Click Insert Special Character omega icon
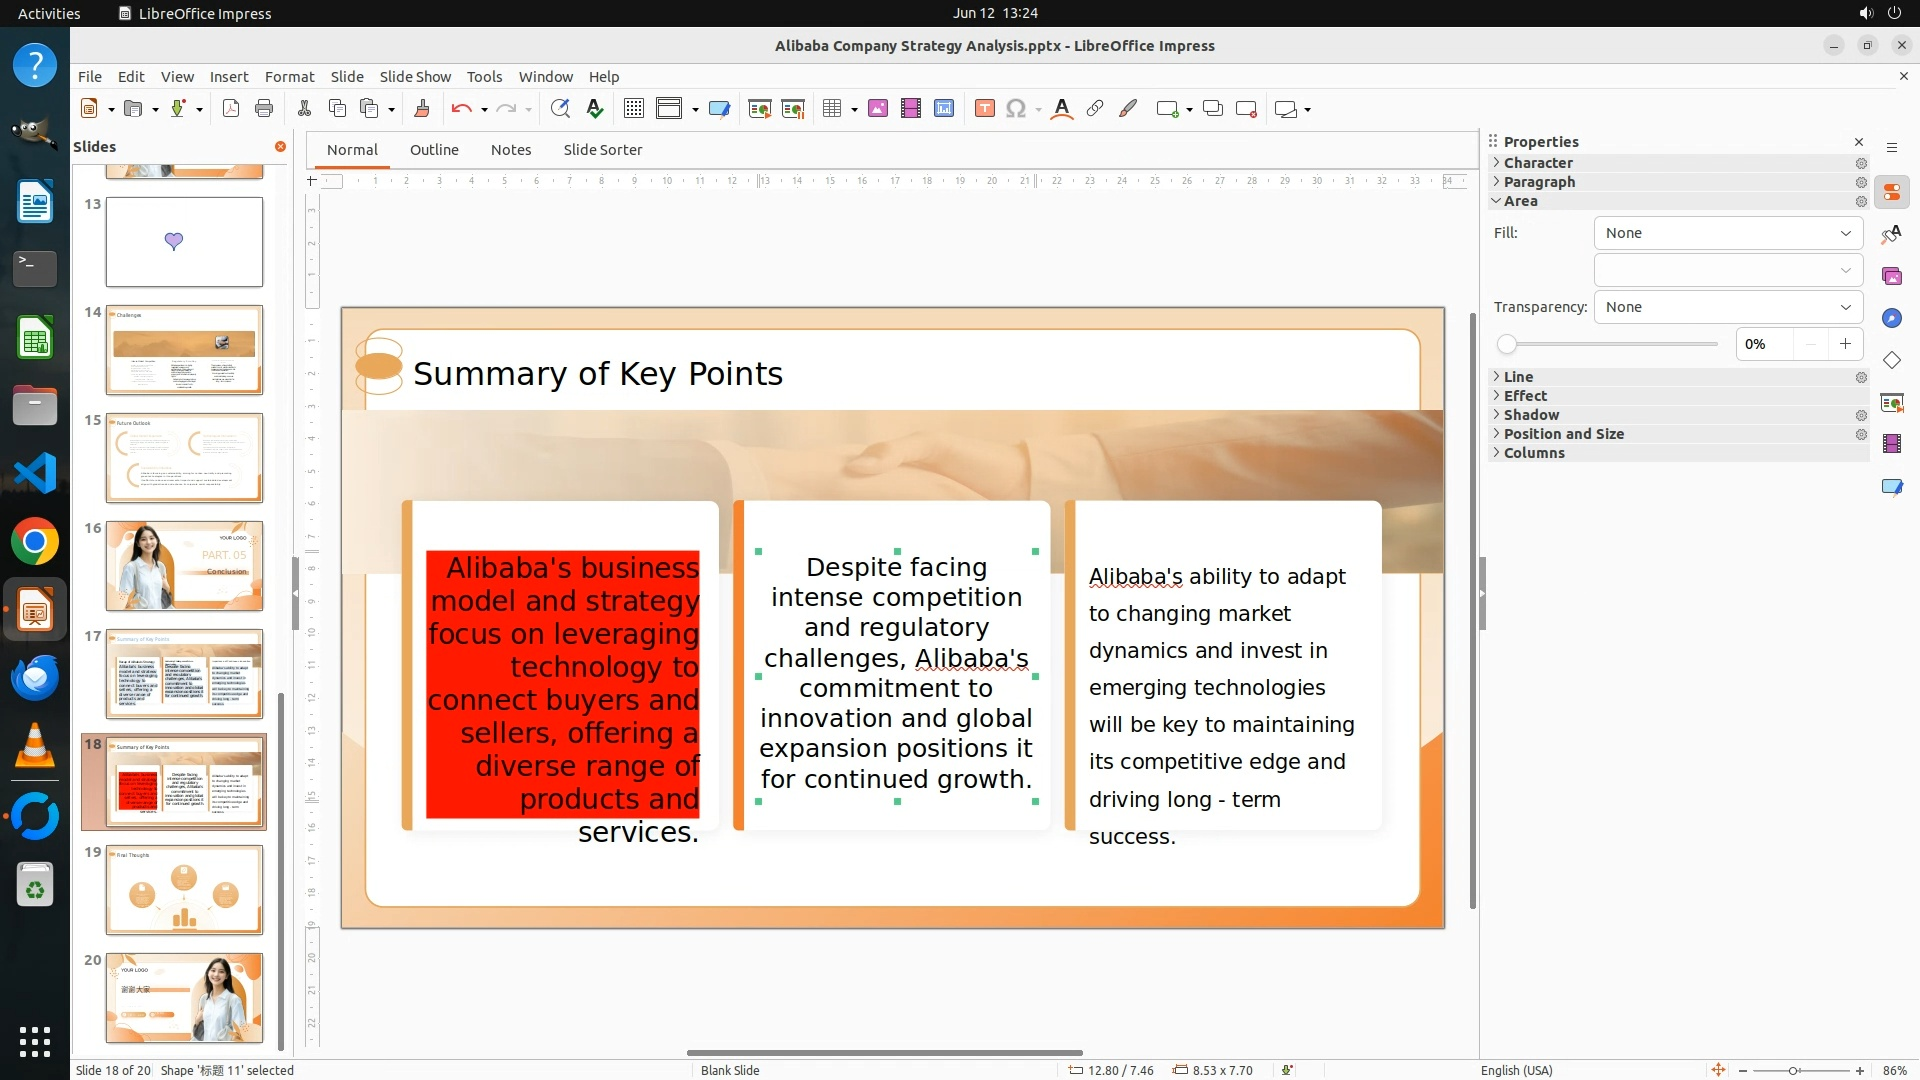Viewport: 1920px width, 1080px height. point(1016,109)
